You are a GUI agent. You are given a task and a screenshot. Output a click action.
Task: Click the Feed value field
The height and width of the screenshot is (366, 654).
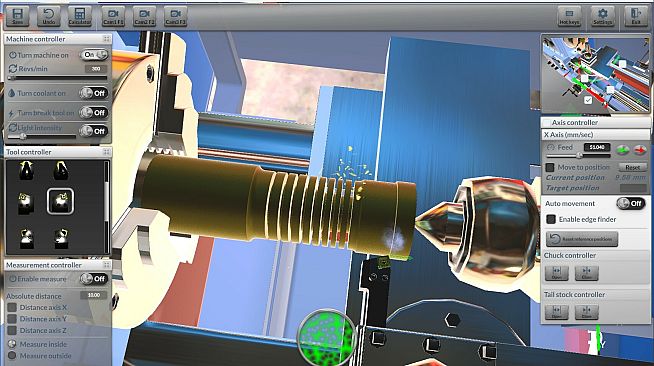point(597,147)
